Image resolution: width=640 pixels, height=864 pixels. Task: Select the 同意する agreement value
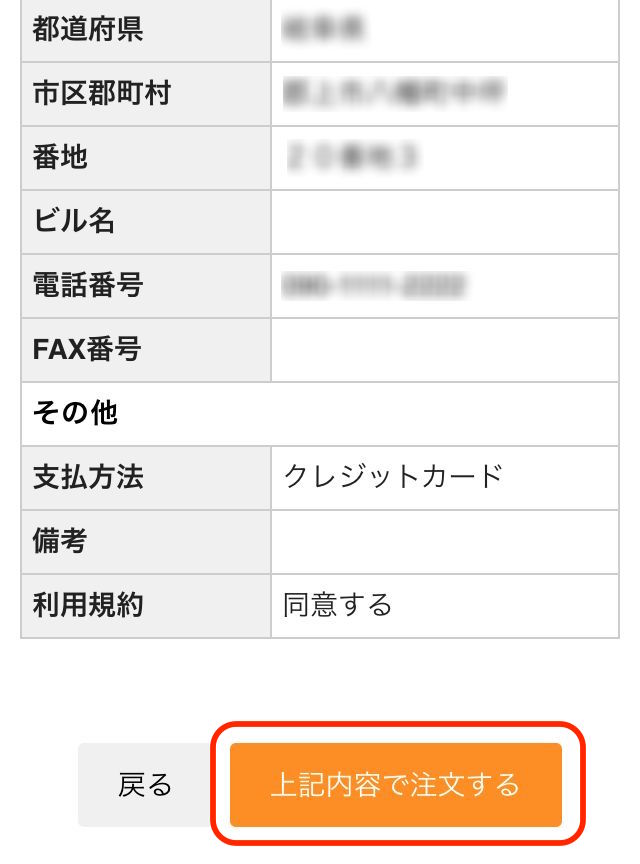(337, 605)
